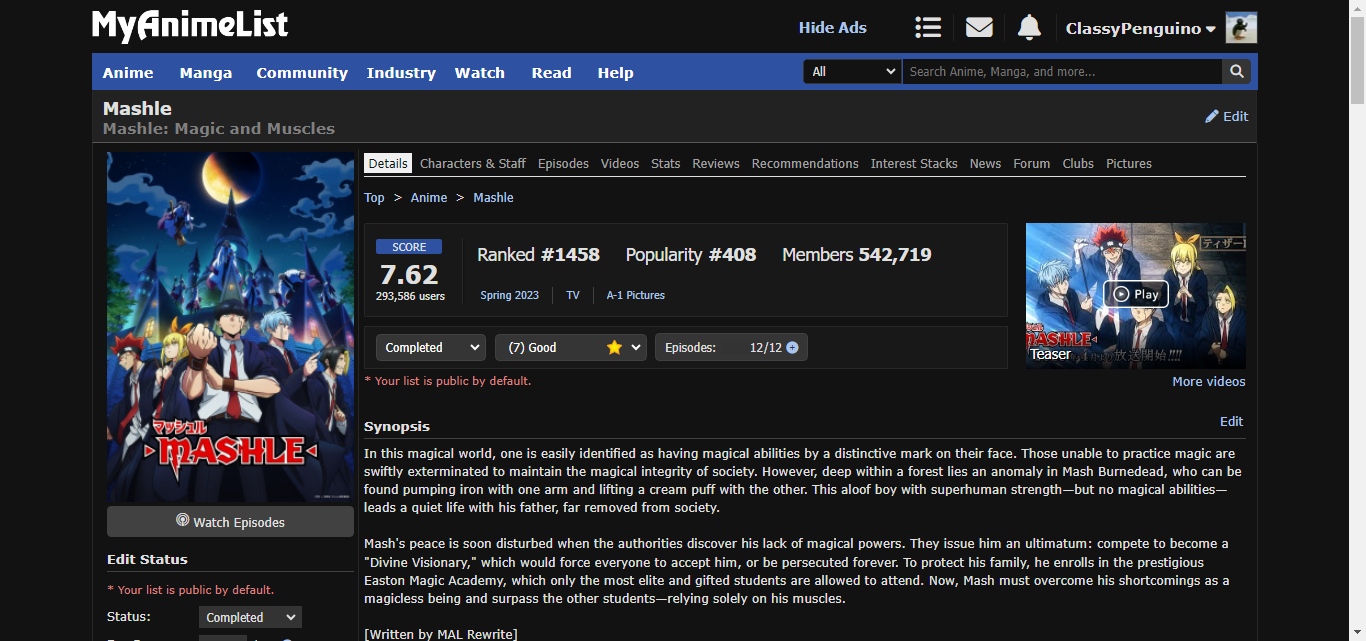Open the Anime breadcrumb link
The height and width of the screenshot is (641, 1366).
429,198
